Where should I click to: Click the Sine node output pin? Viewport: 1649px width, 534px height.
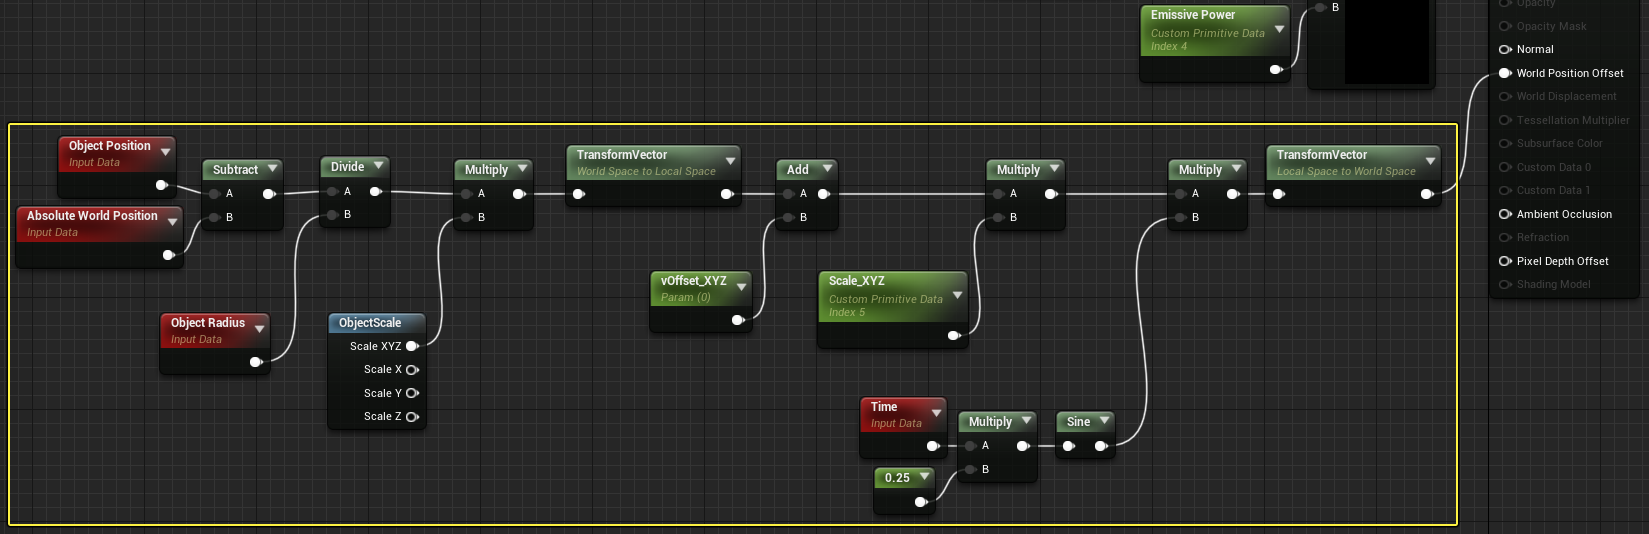coord(1101,446)
